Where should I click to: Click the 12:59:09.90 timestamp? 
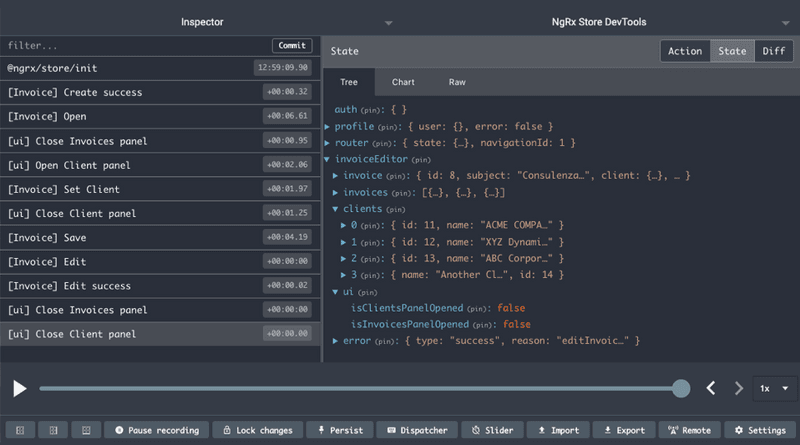(283, 67)
